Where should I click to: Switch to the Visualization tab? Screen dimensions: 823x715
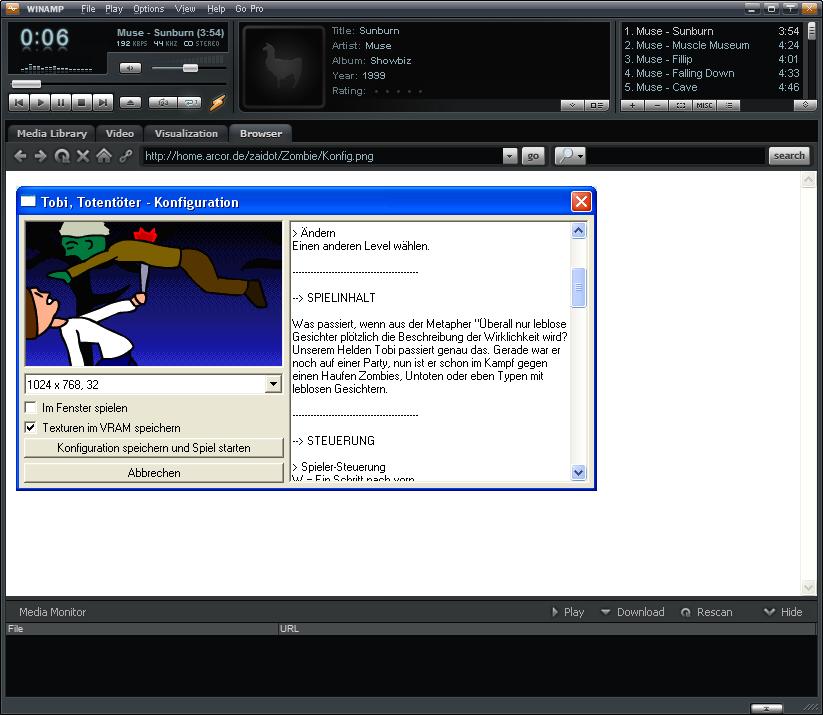[x=186, y=133]
